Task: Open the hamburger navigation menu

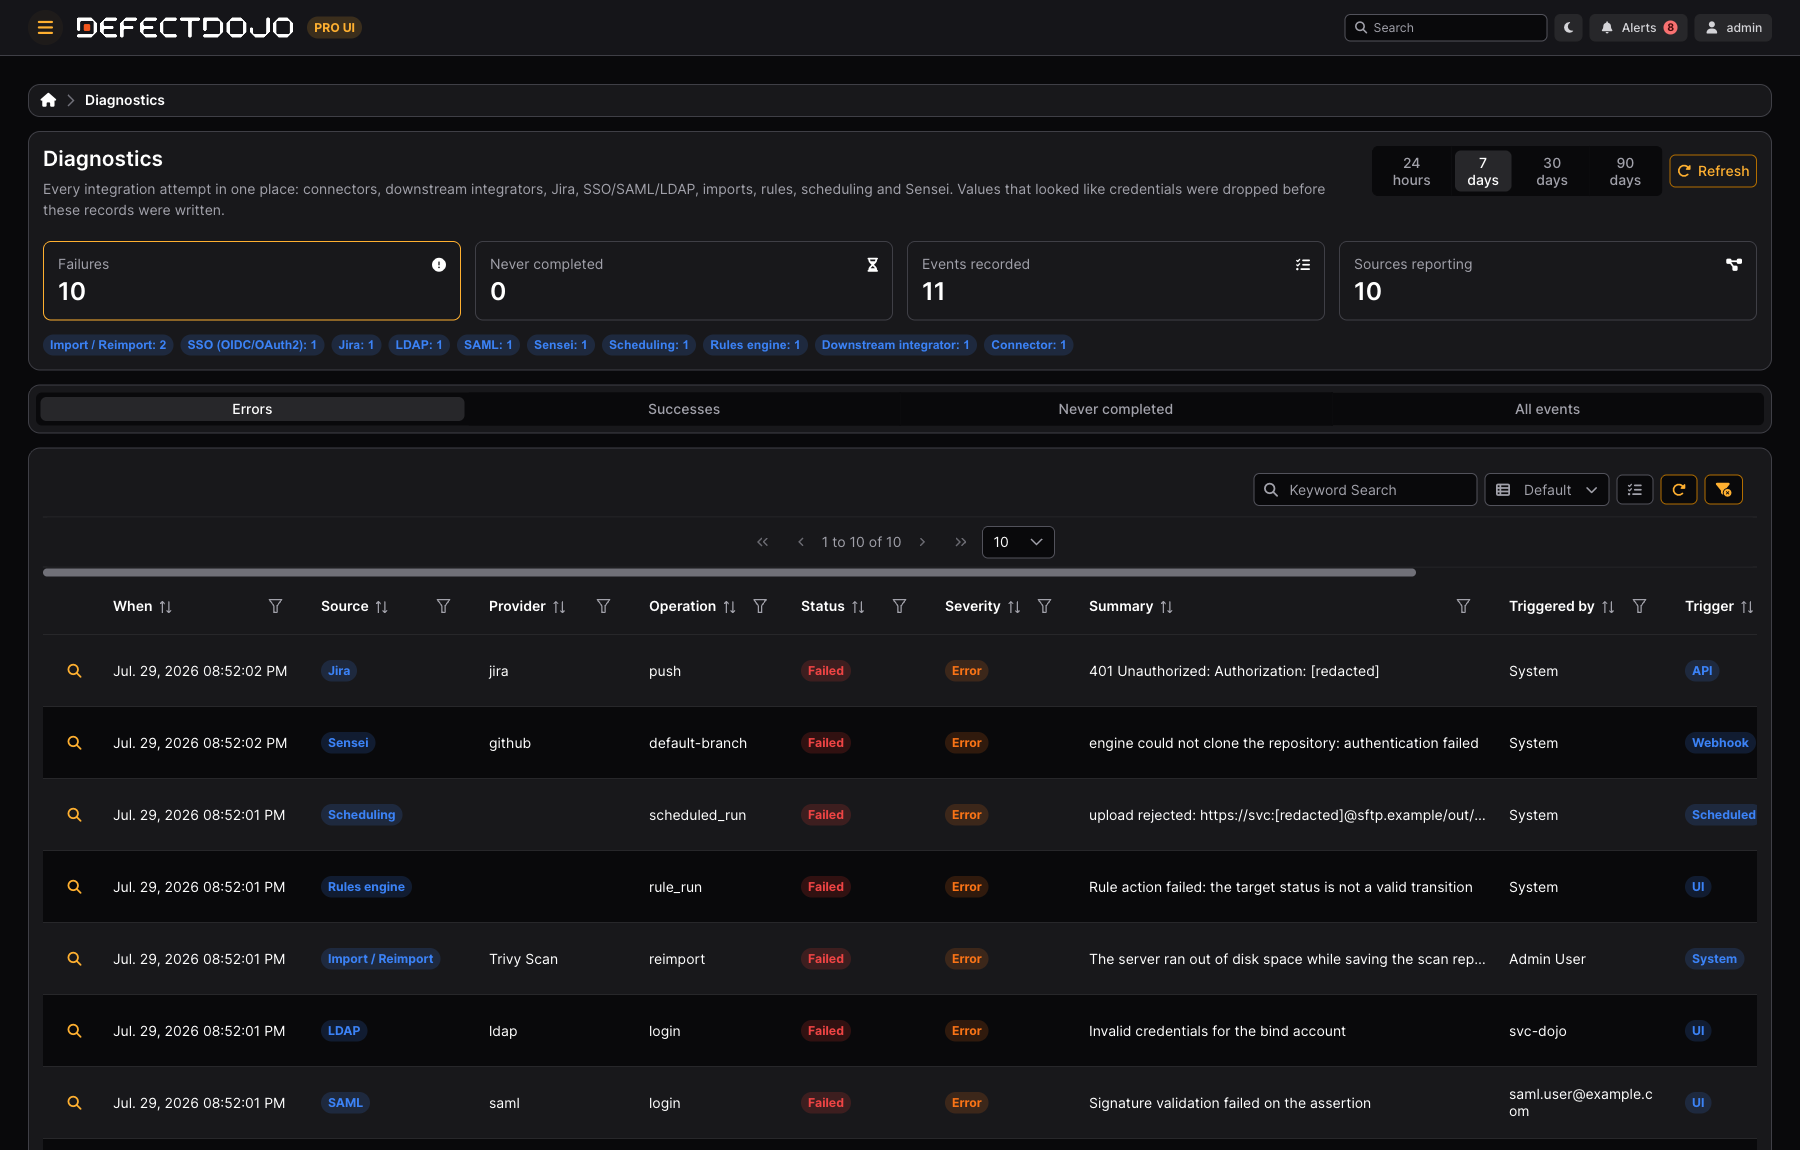Action: point(45,28)
